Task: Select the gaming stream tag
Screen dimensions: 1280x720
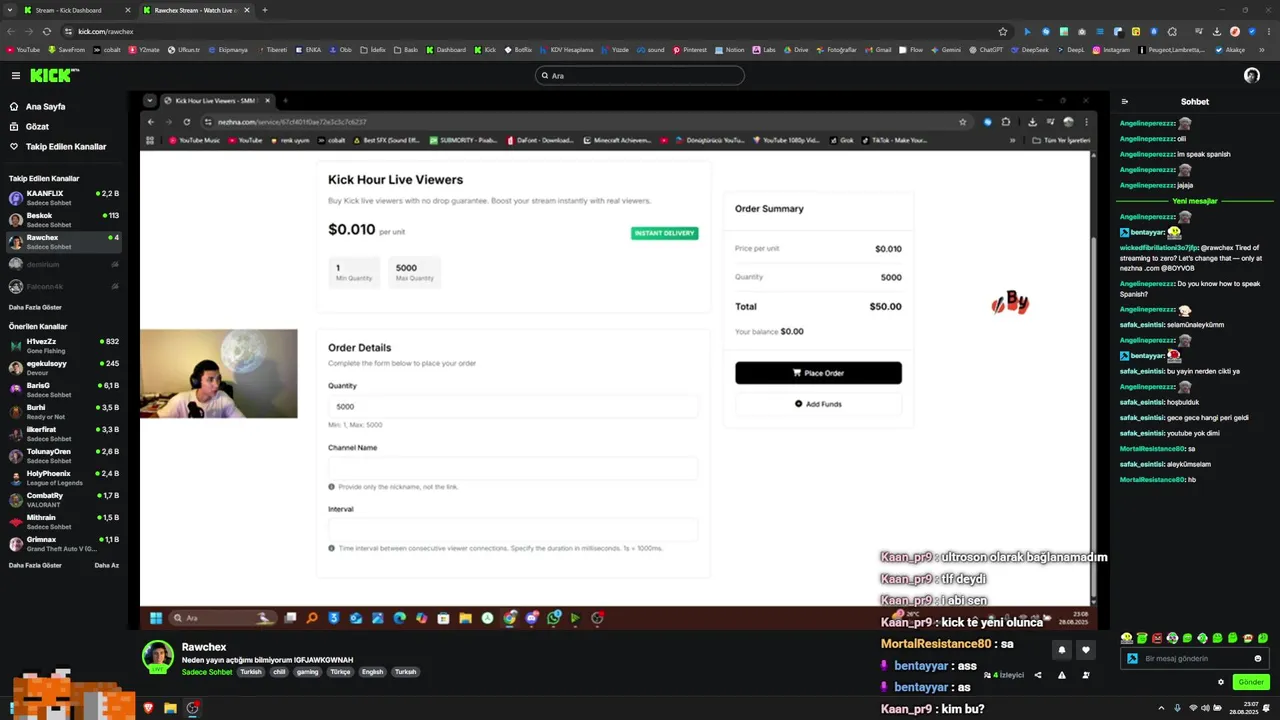Action: coord(307,672)
